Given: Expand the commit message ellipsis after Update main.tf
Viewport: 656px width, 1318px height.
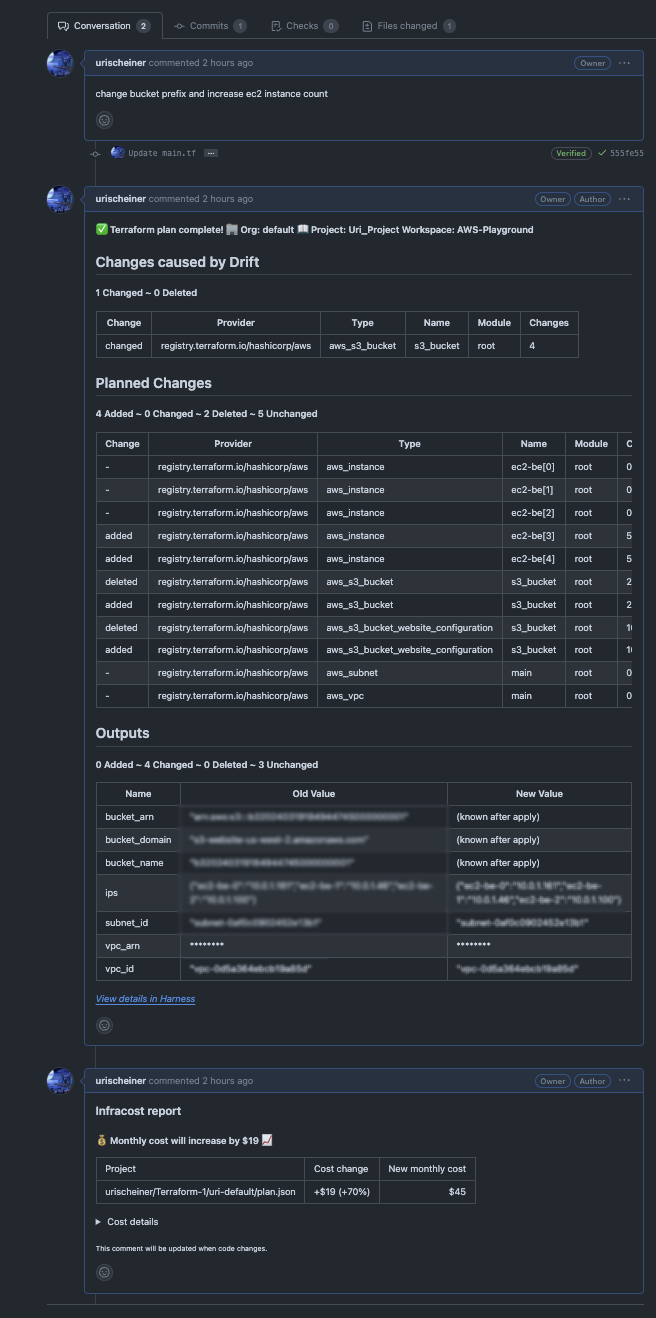Looking at the screenshot, I should click(210, 153).
